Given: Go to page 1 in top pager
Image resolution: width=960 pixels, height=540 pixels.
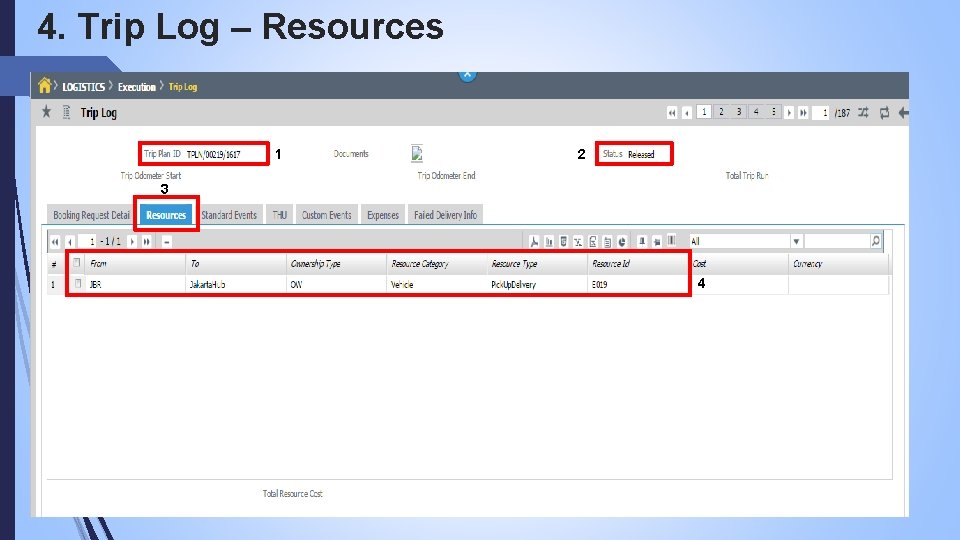Looking at the screenshot, I should tap(704, 112).
